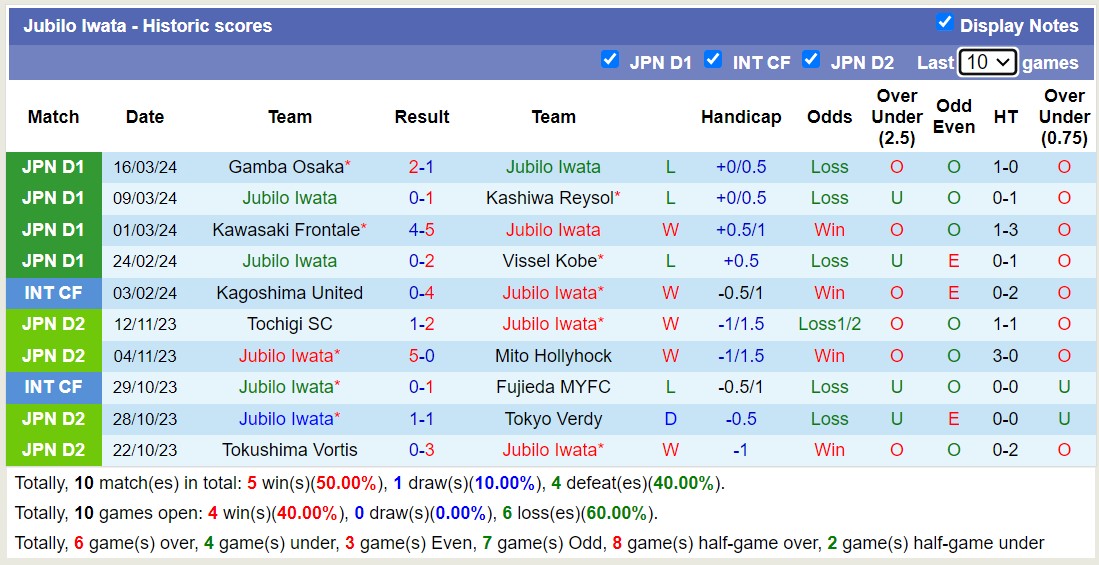Open Kashiwa Reysol team page
Screen dimensions: 1099x565
[549, 198]
